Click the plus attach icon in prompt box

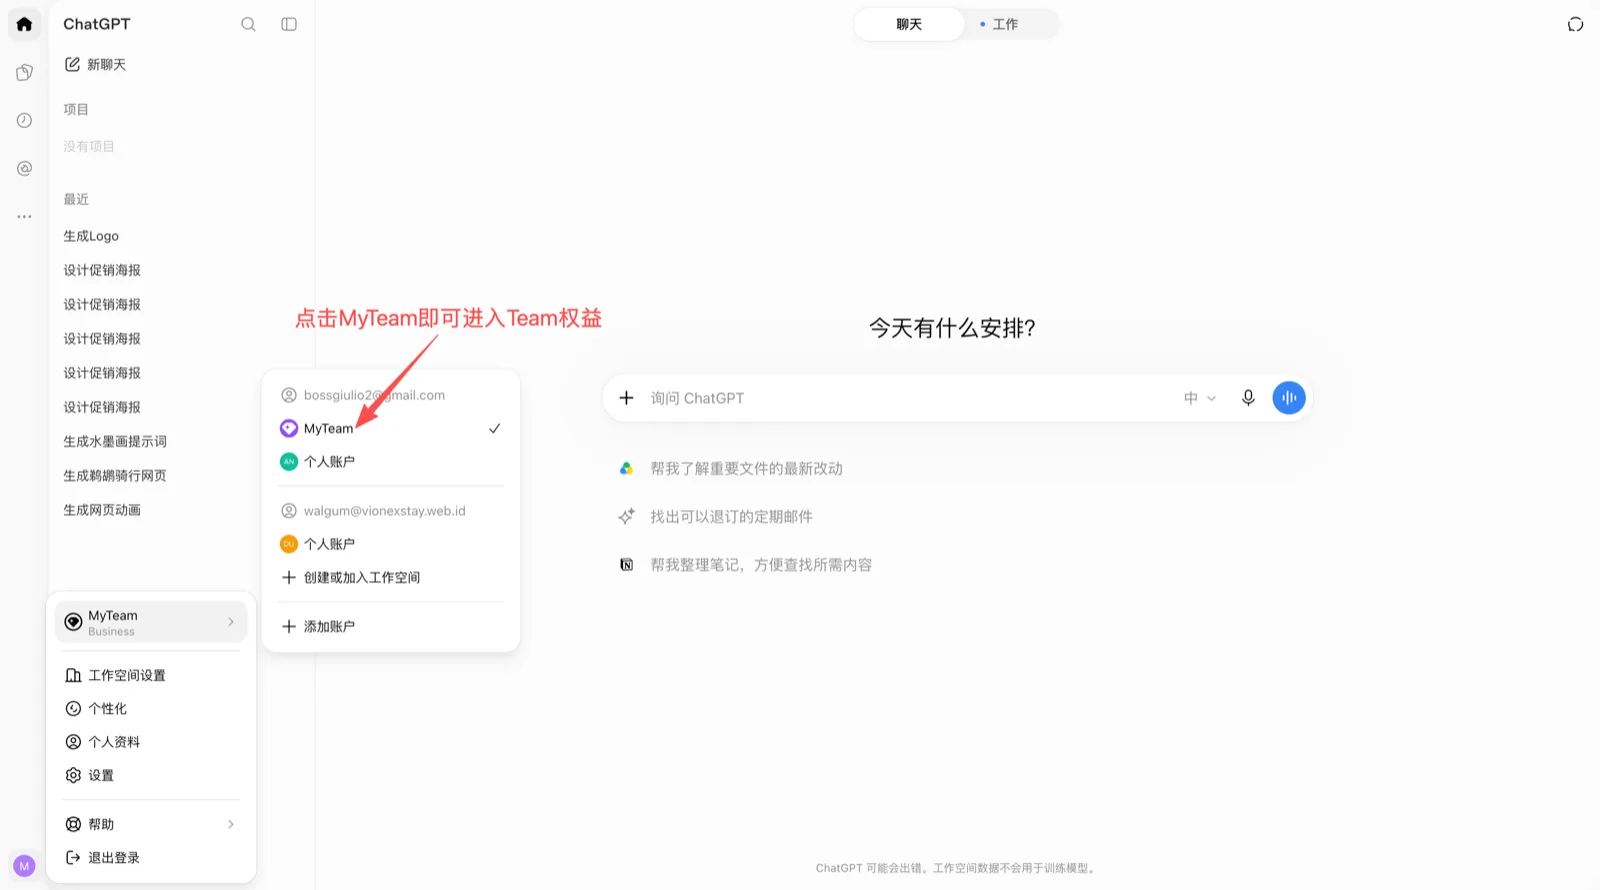tap(626, 398)
